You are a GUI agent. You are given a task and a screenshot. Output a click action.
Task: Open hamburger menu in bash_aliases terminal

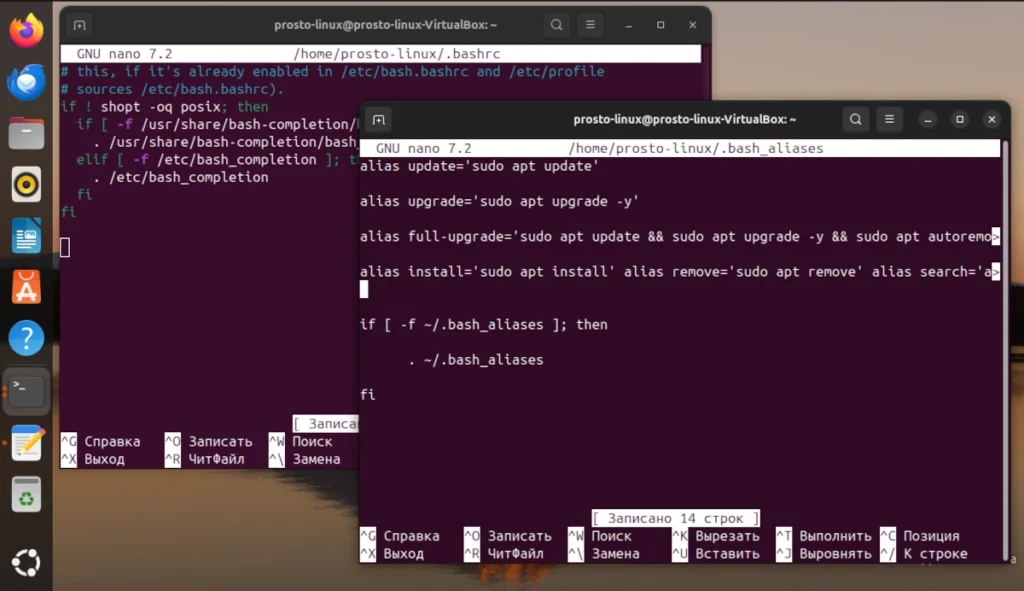[889, 120]
